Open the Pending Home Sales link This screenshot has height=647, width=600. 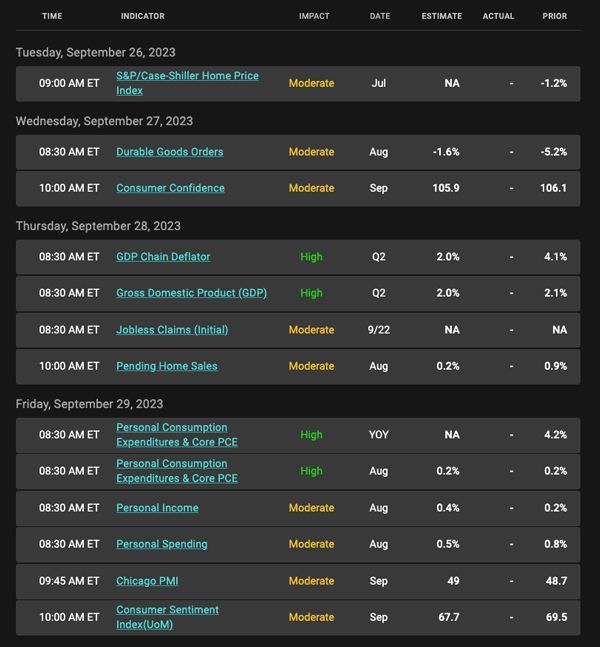tap(167, 366)
